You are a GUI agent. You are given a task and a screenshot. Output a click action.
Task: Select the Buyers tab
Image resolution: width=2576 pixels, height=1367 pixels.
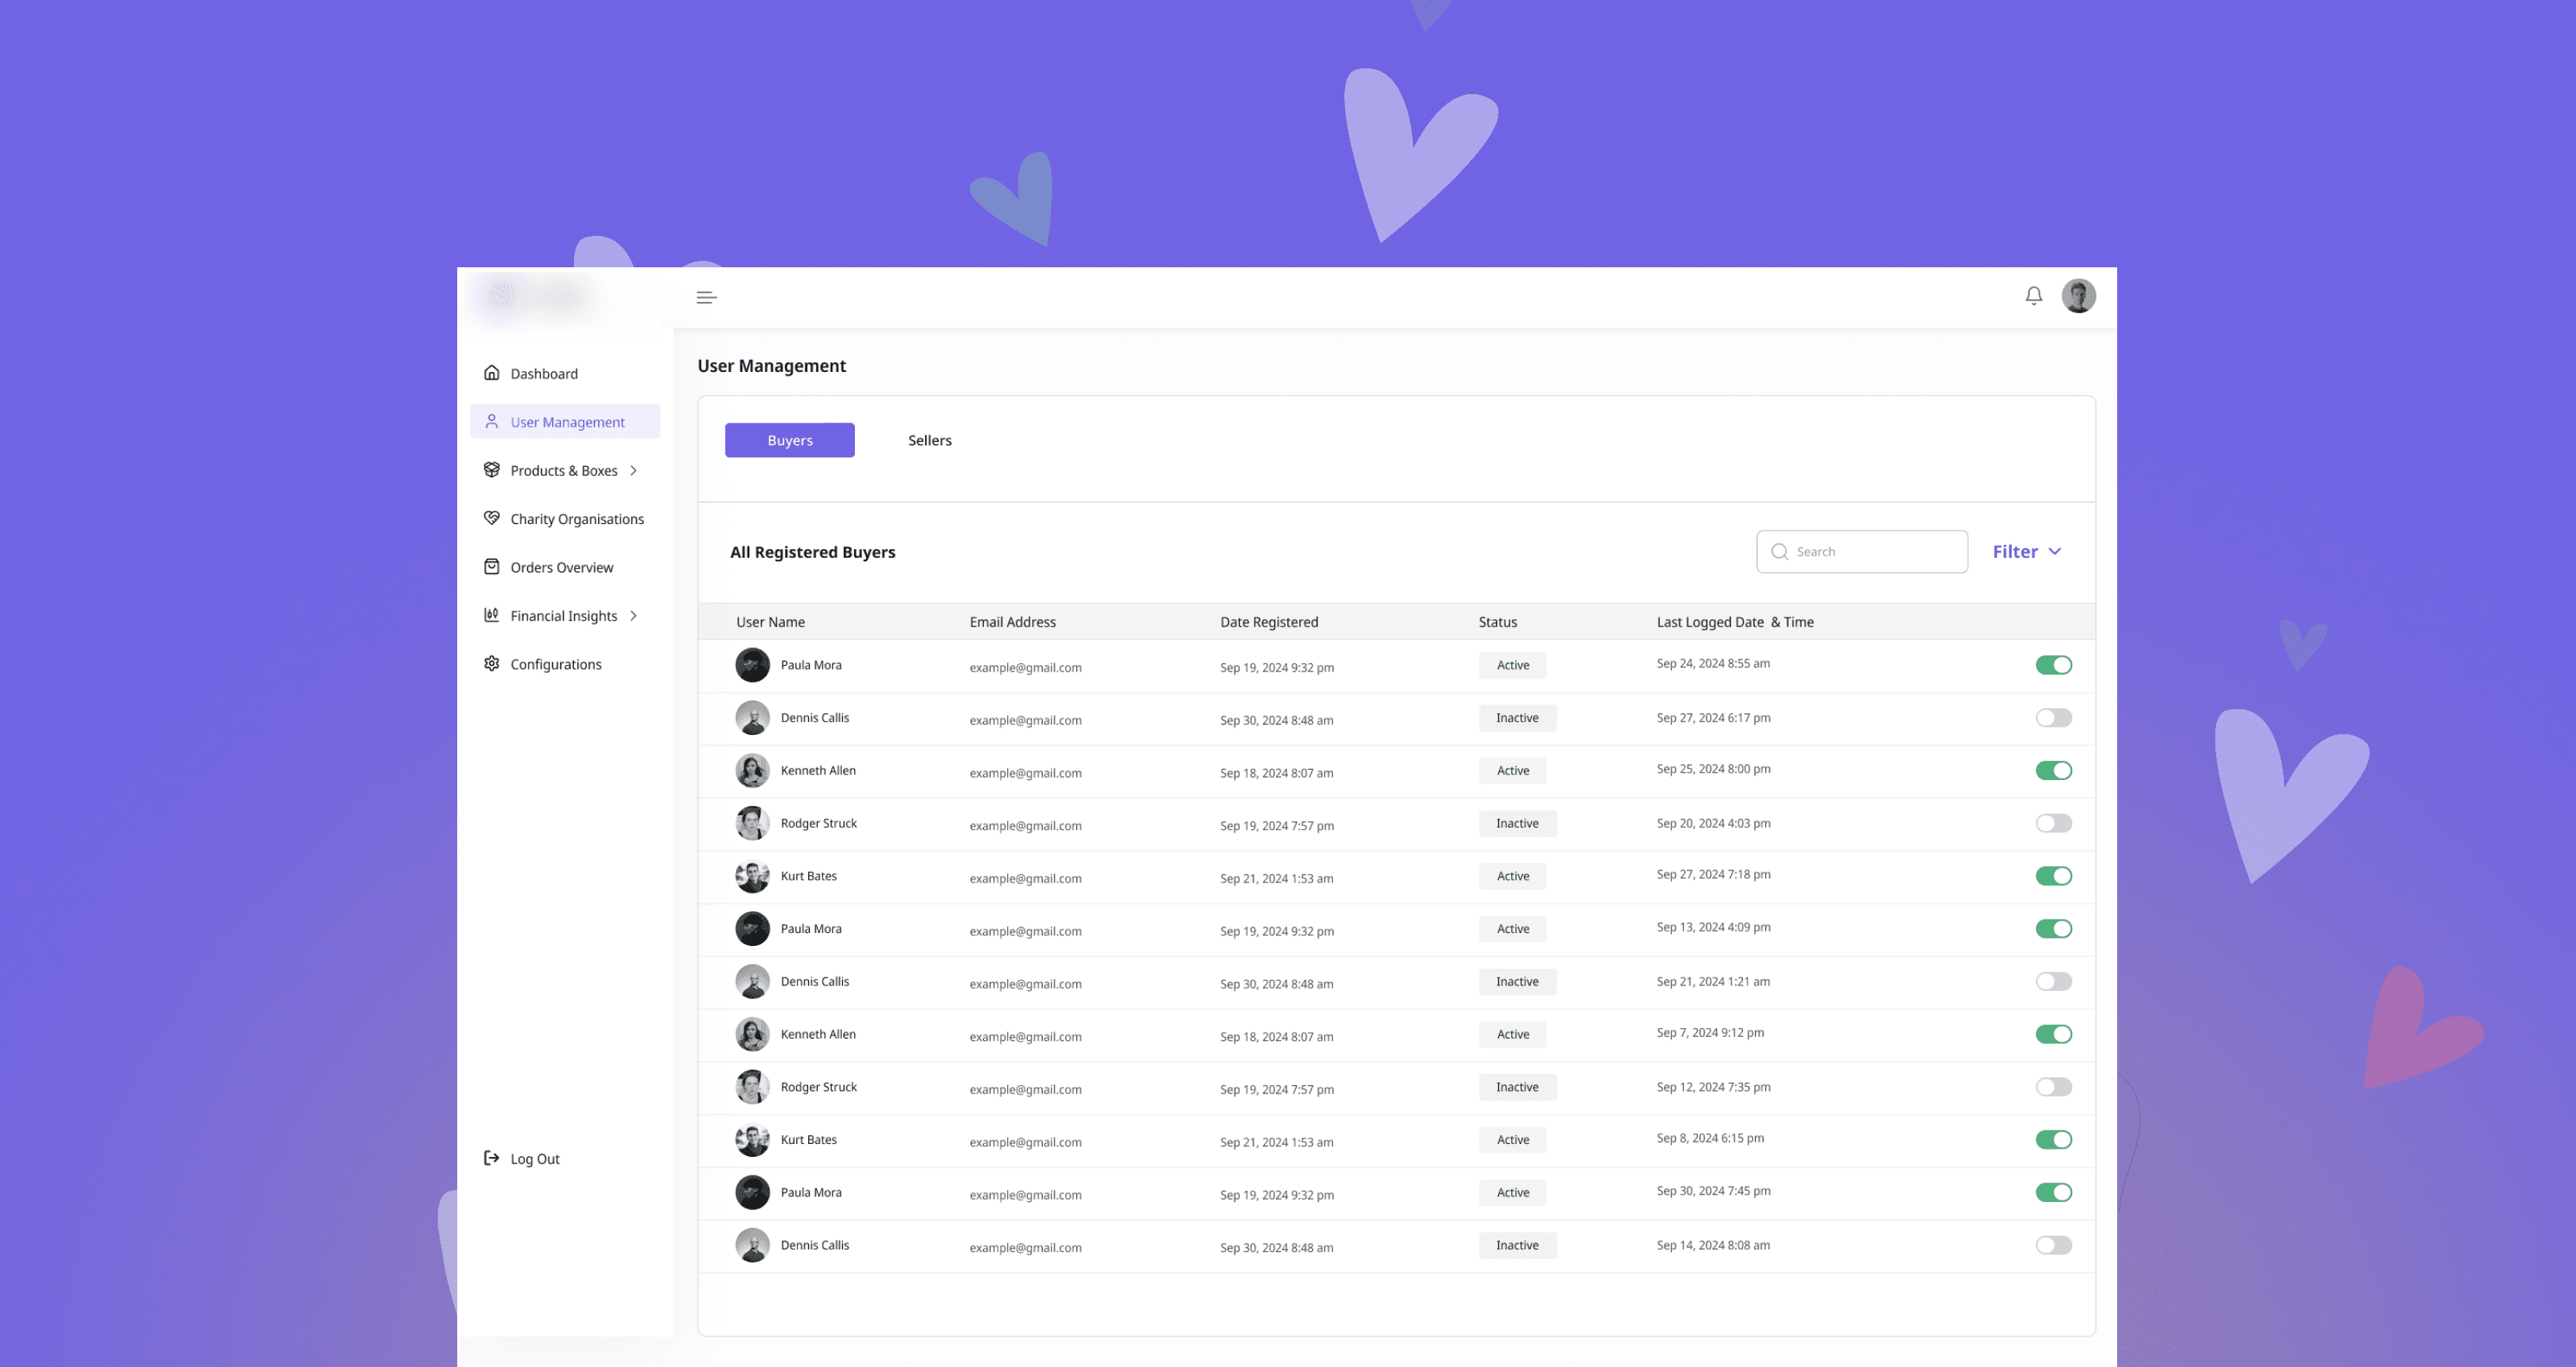[x=789, y=440]
